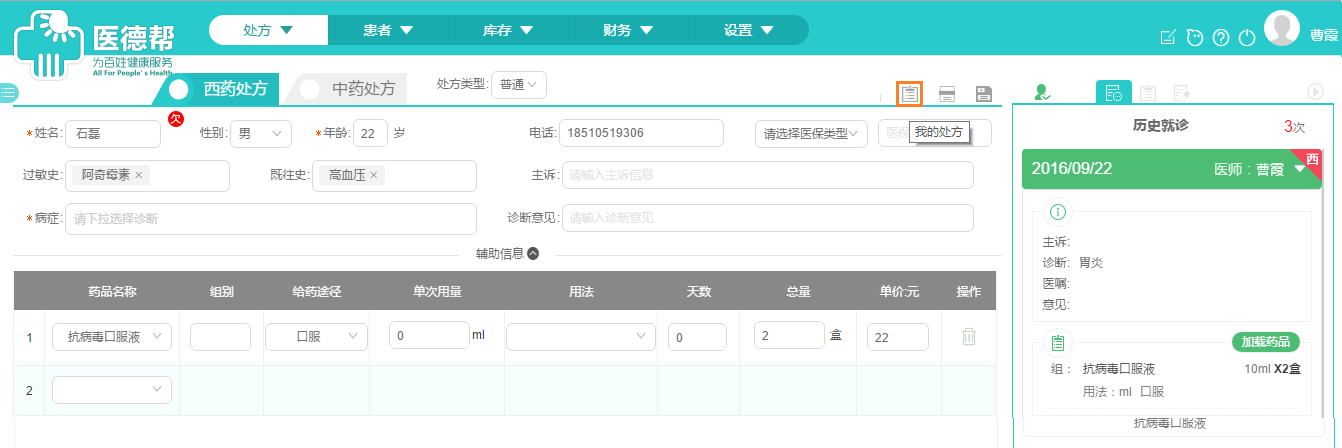Open the user avatar picture

point(1281,28)
